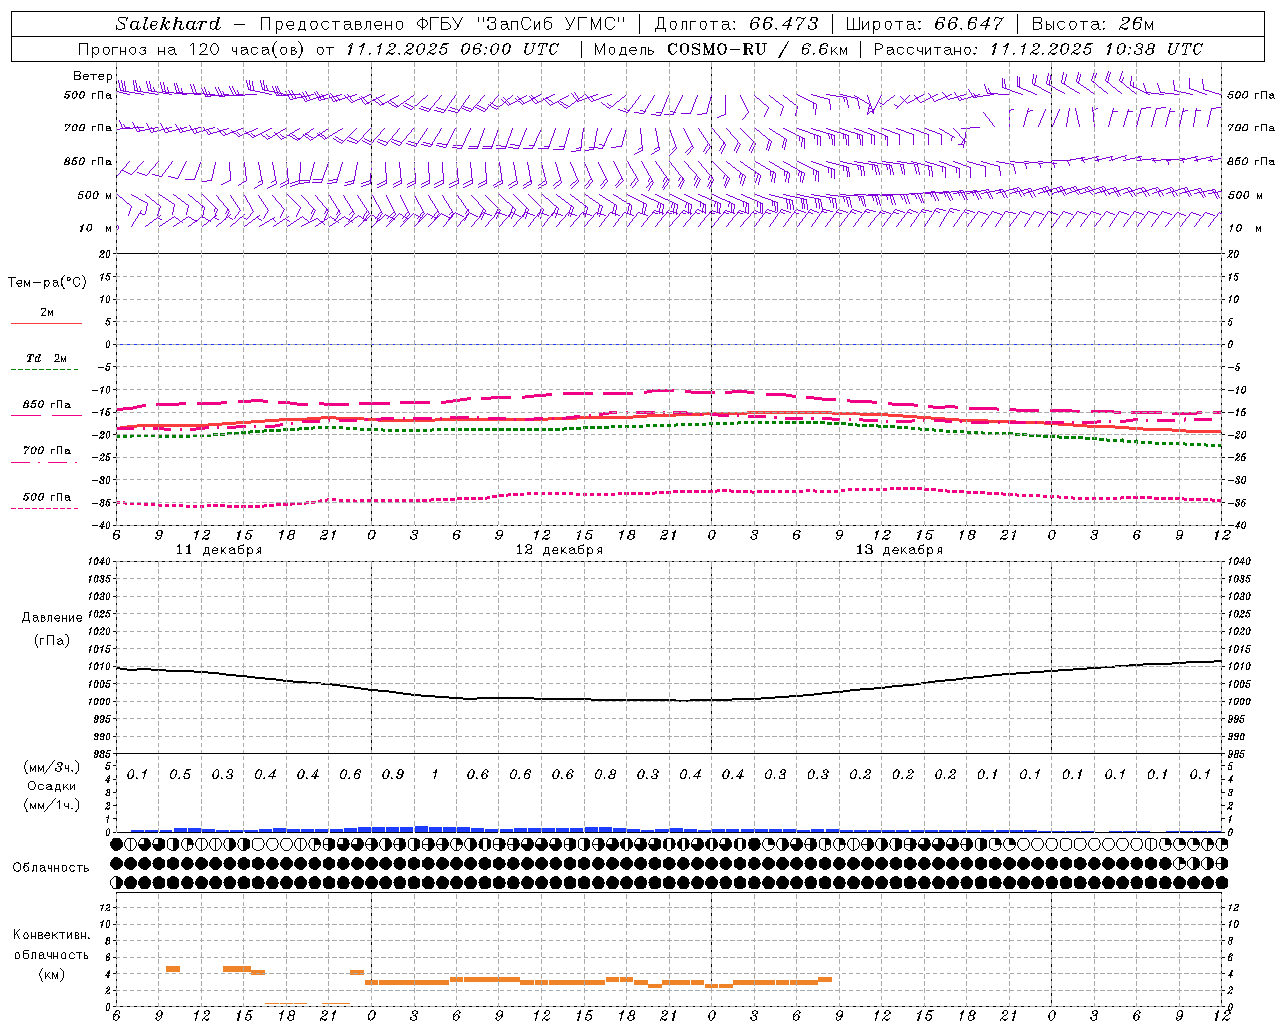Viewport: 1280px width, 1024px height.
Task: Click the "Td 2м" dew point legend entry
Action: pos(46,358)
